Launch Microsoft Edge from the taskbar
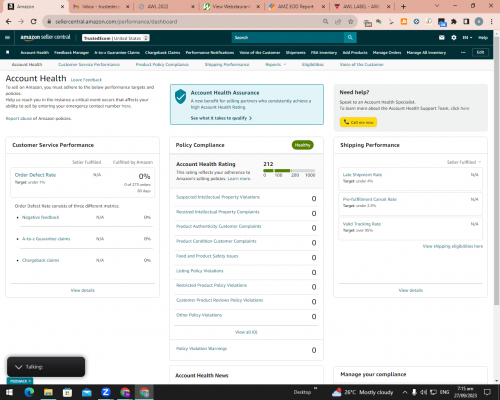 [x=29, y=392]
